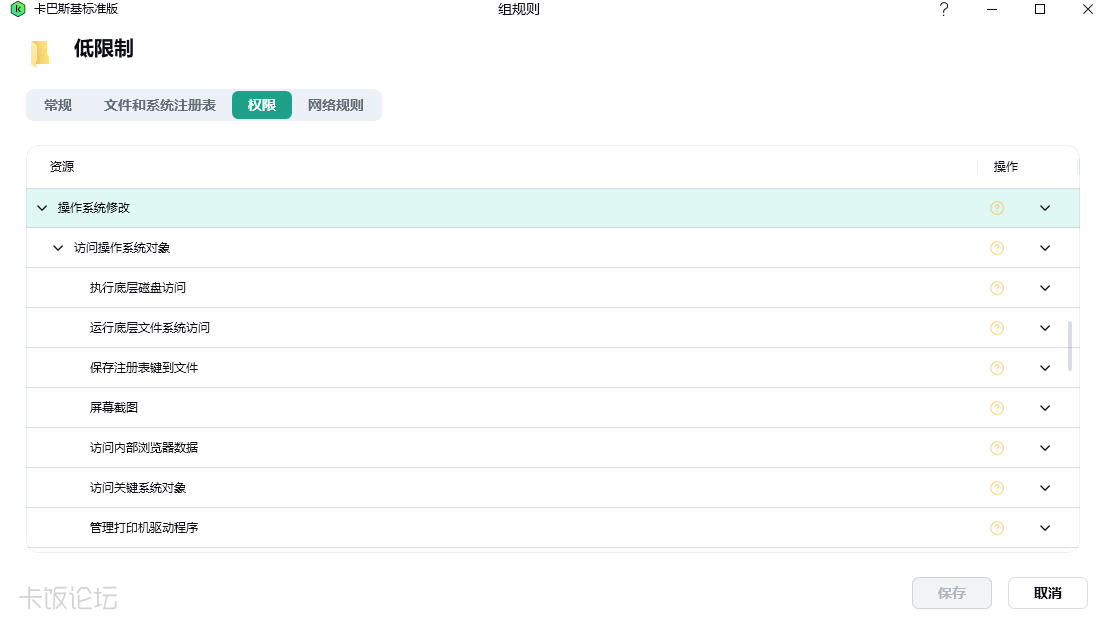Open the help question mark in title bar

(944, 9)
